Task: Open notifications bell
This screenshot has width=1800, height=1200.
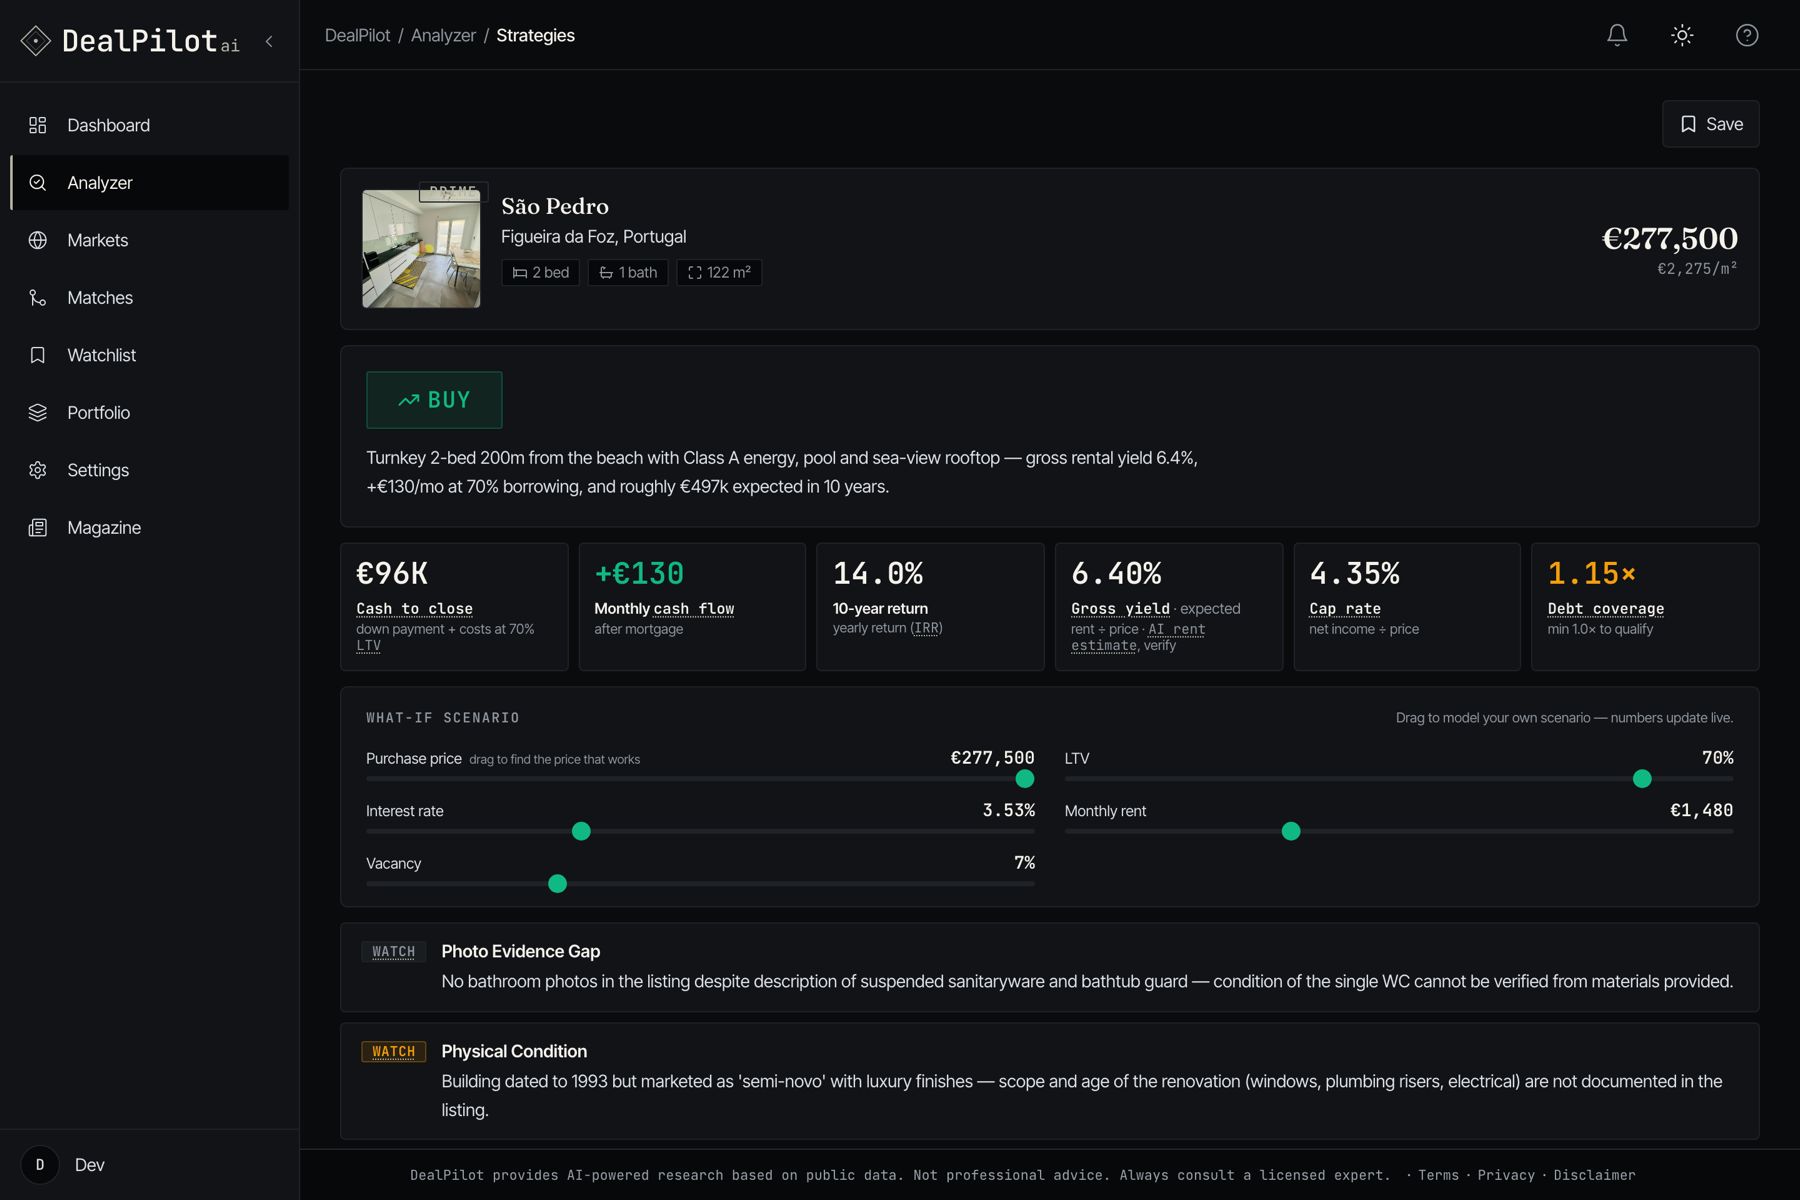Action: [x=1617, y=35]
